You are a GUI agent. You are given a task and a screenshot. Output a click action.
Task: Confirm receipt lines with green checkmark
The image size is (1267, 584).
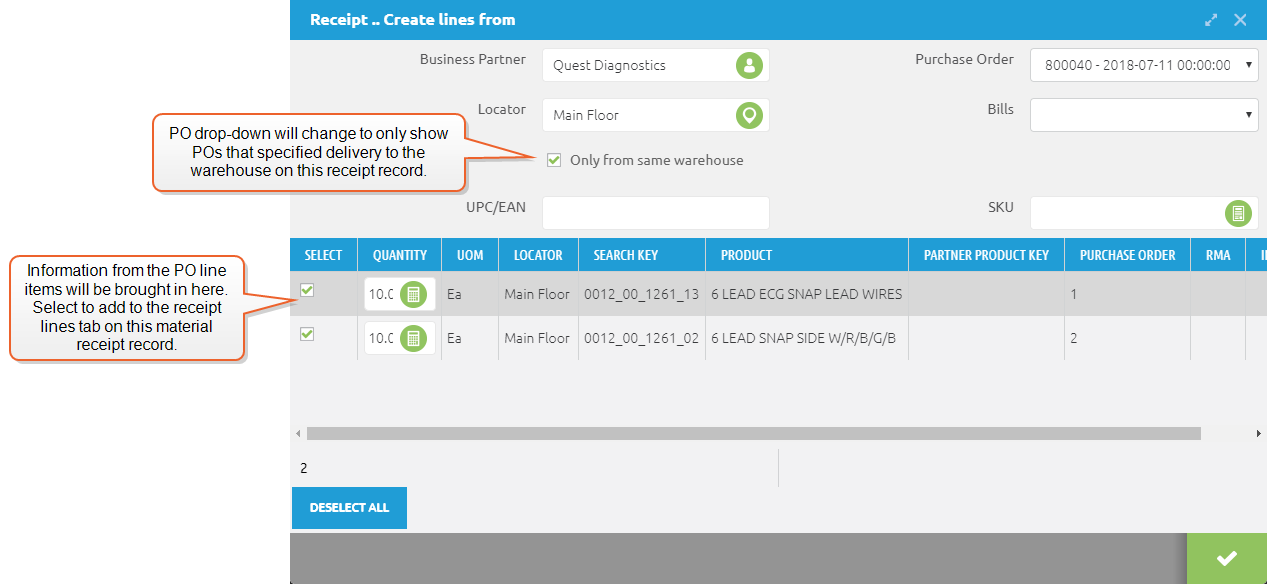[1226, 558]
